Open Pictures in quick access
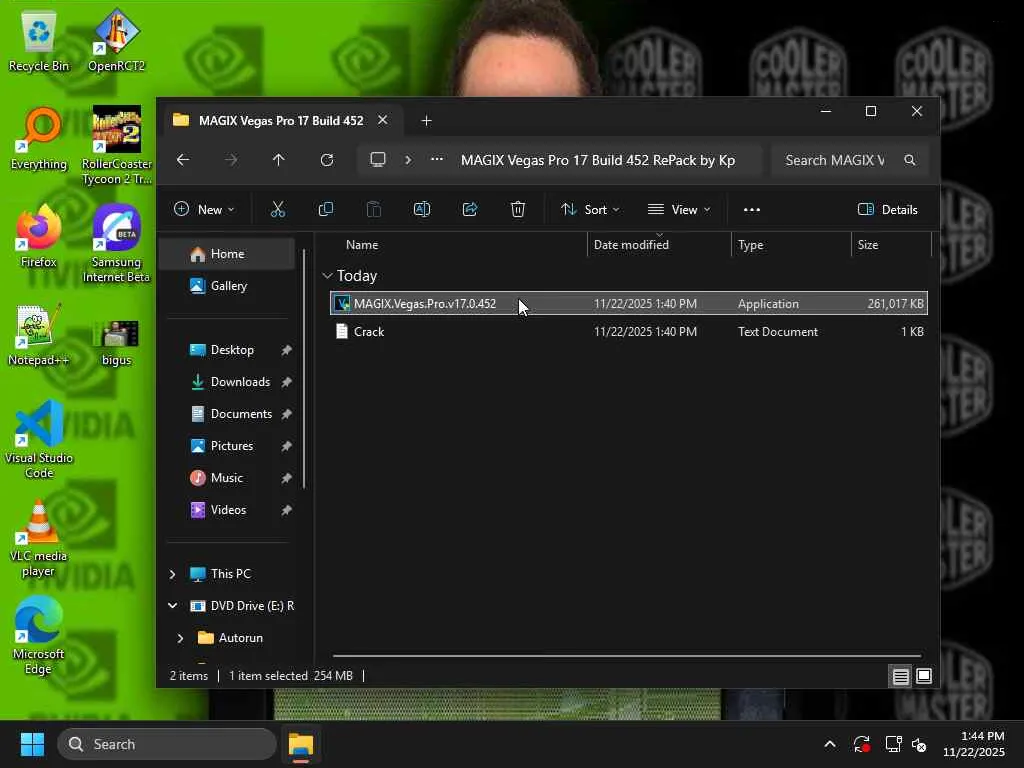Viewport: 1024px width, 768px height. tap(231, 446)
